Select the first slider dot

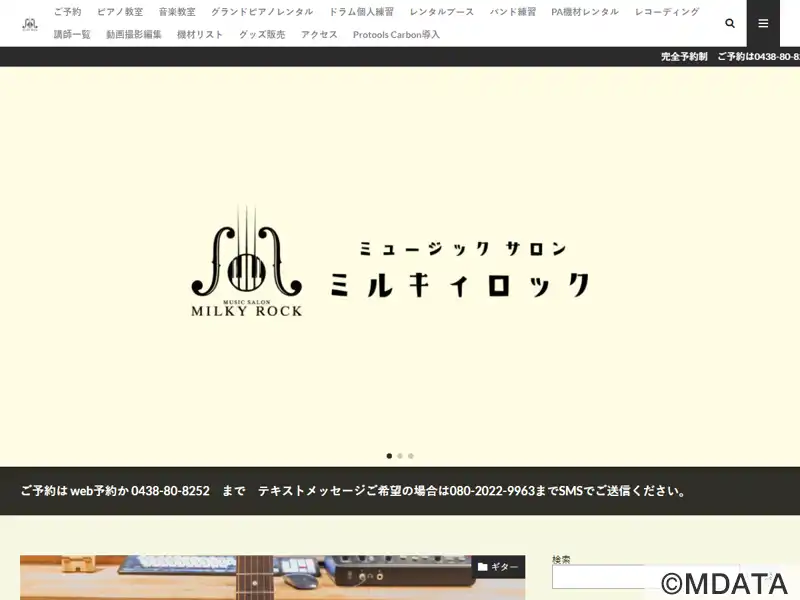coord(389,456)
